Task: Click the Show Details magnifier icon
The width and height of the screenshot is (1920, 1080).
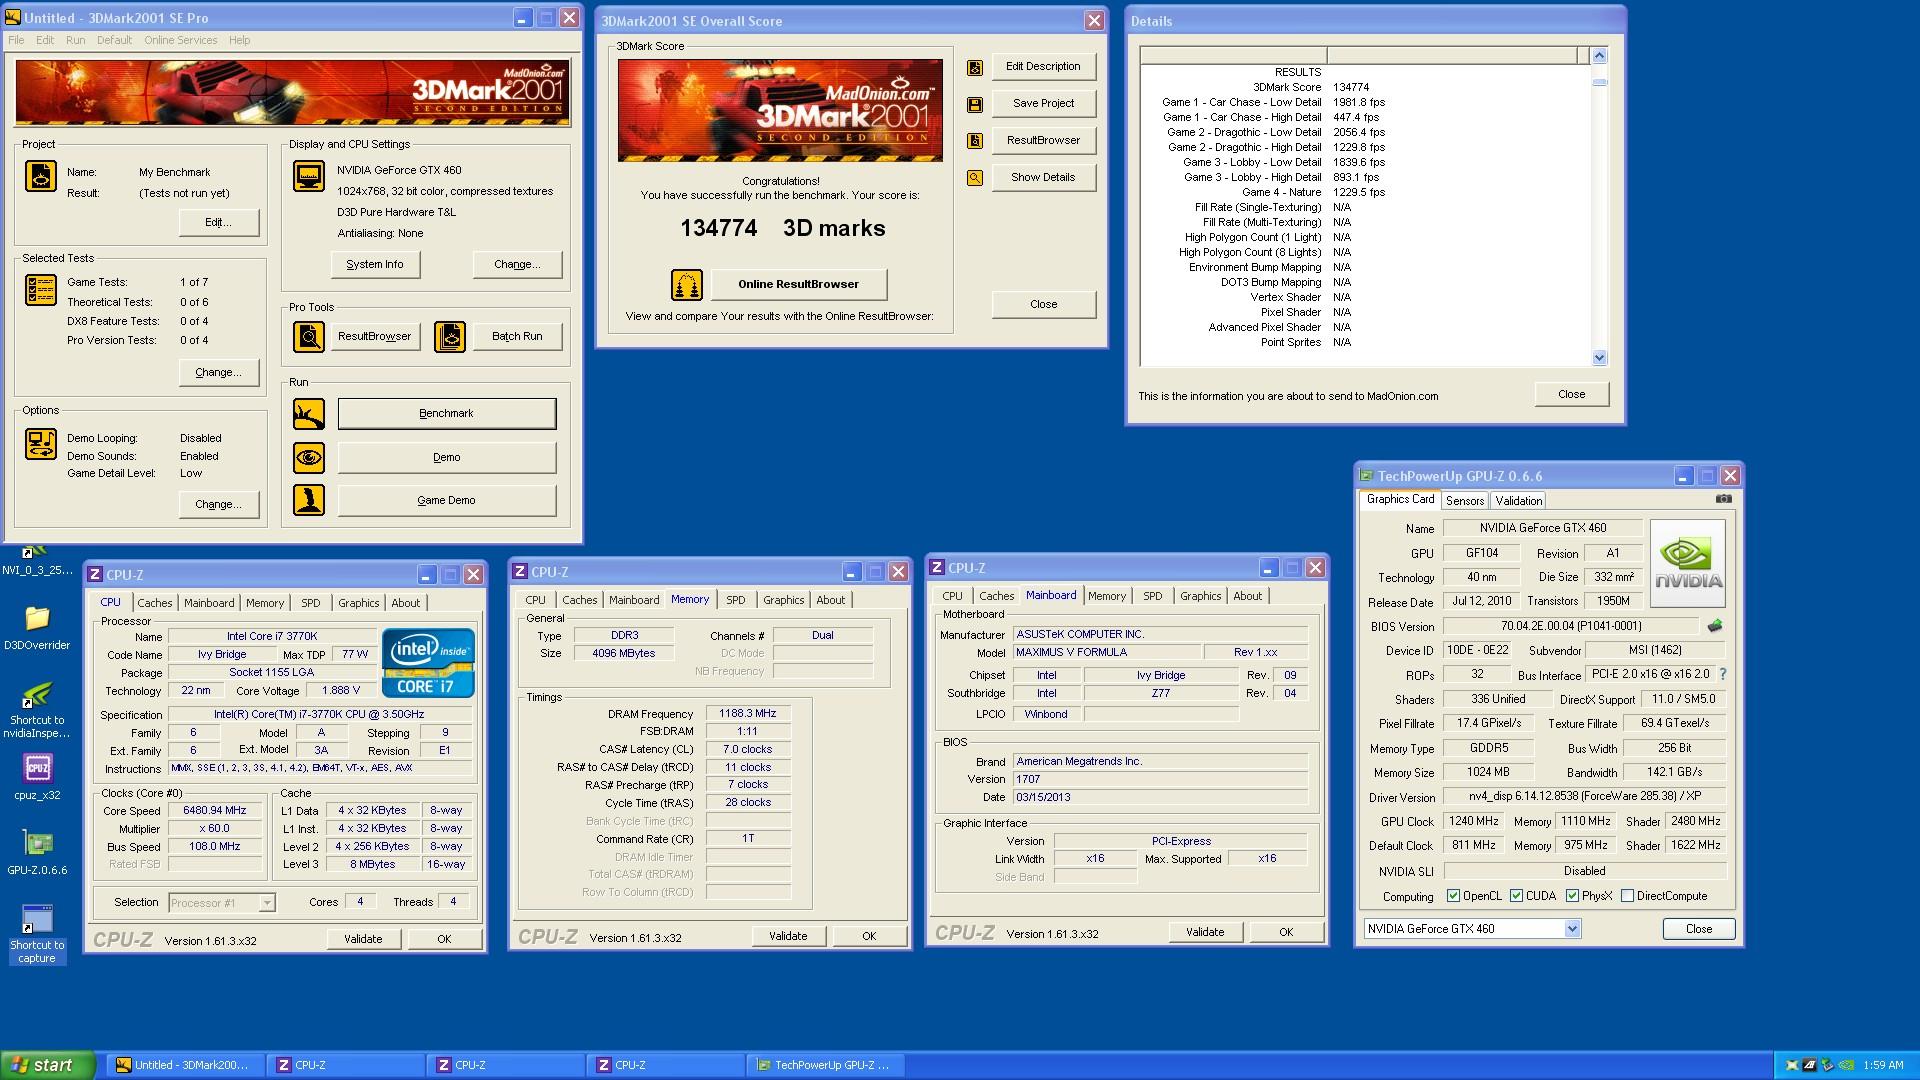Action: 975,178
